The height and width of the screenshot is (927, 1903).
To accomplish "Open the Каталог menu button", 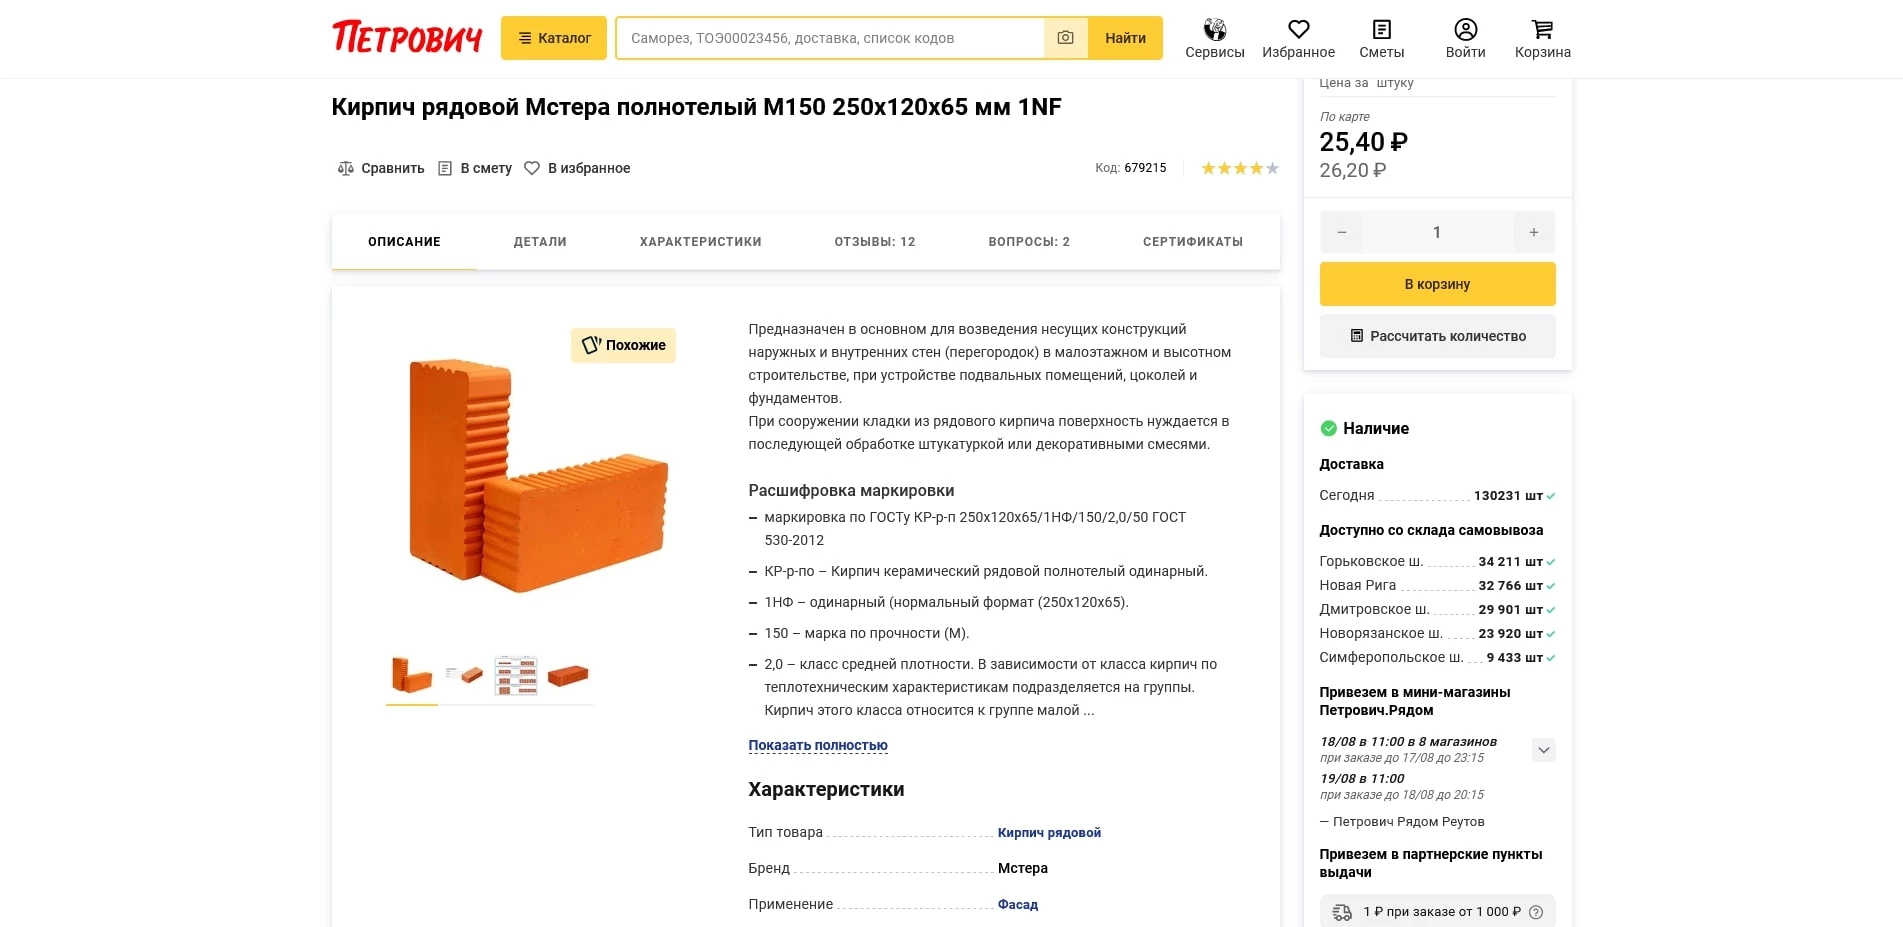I will [553, 38].
